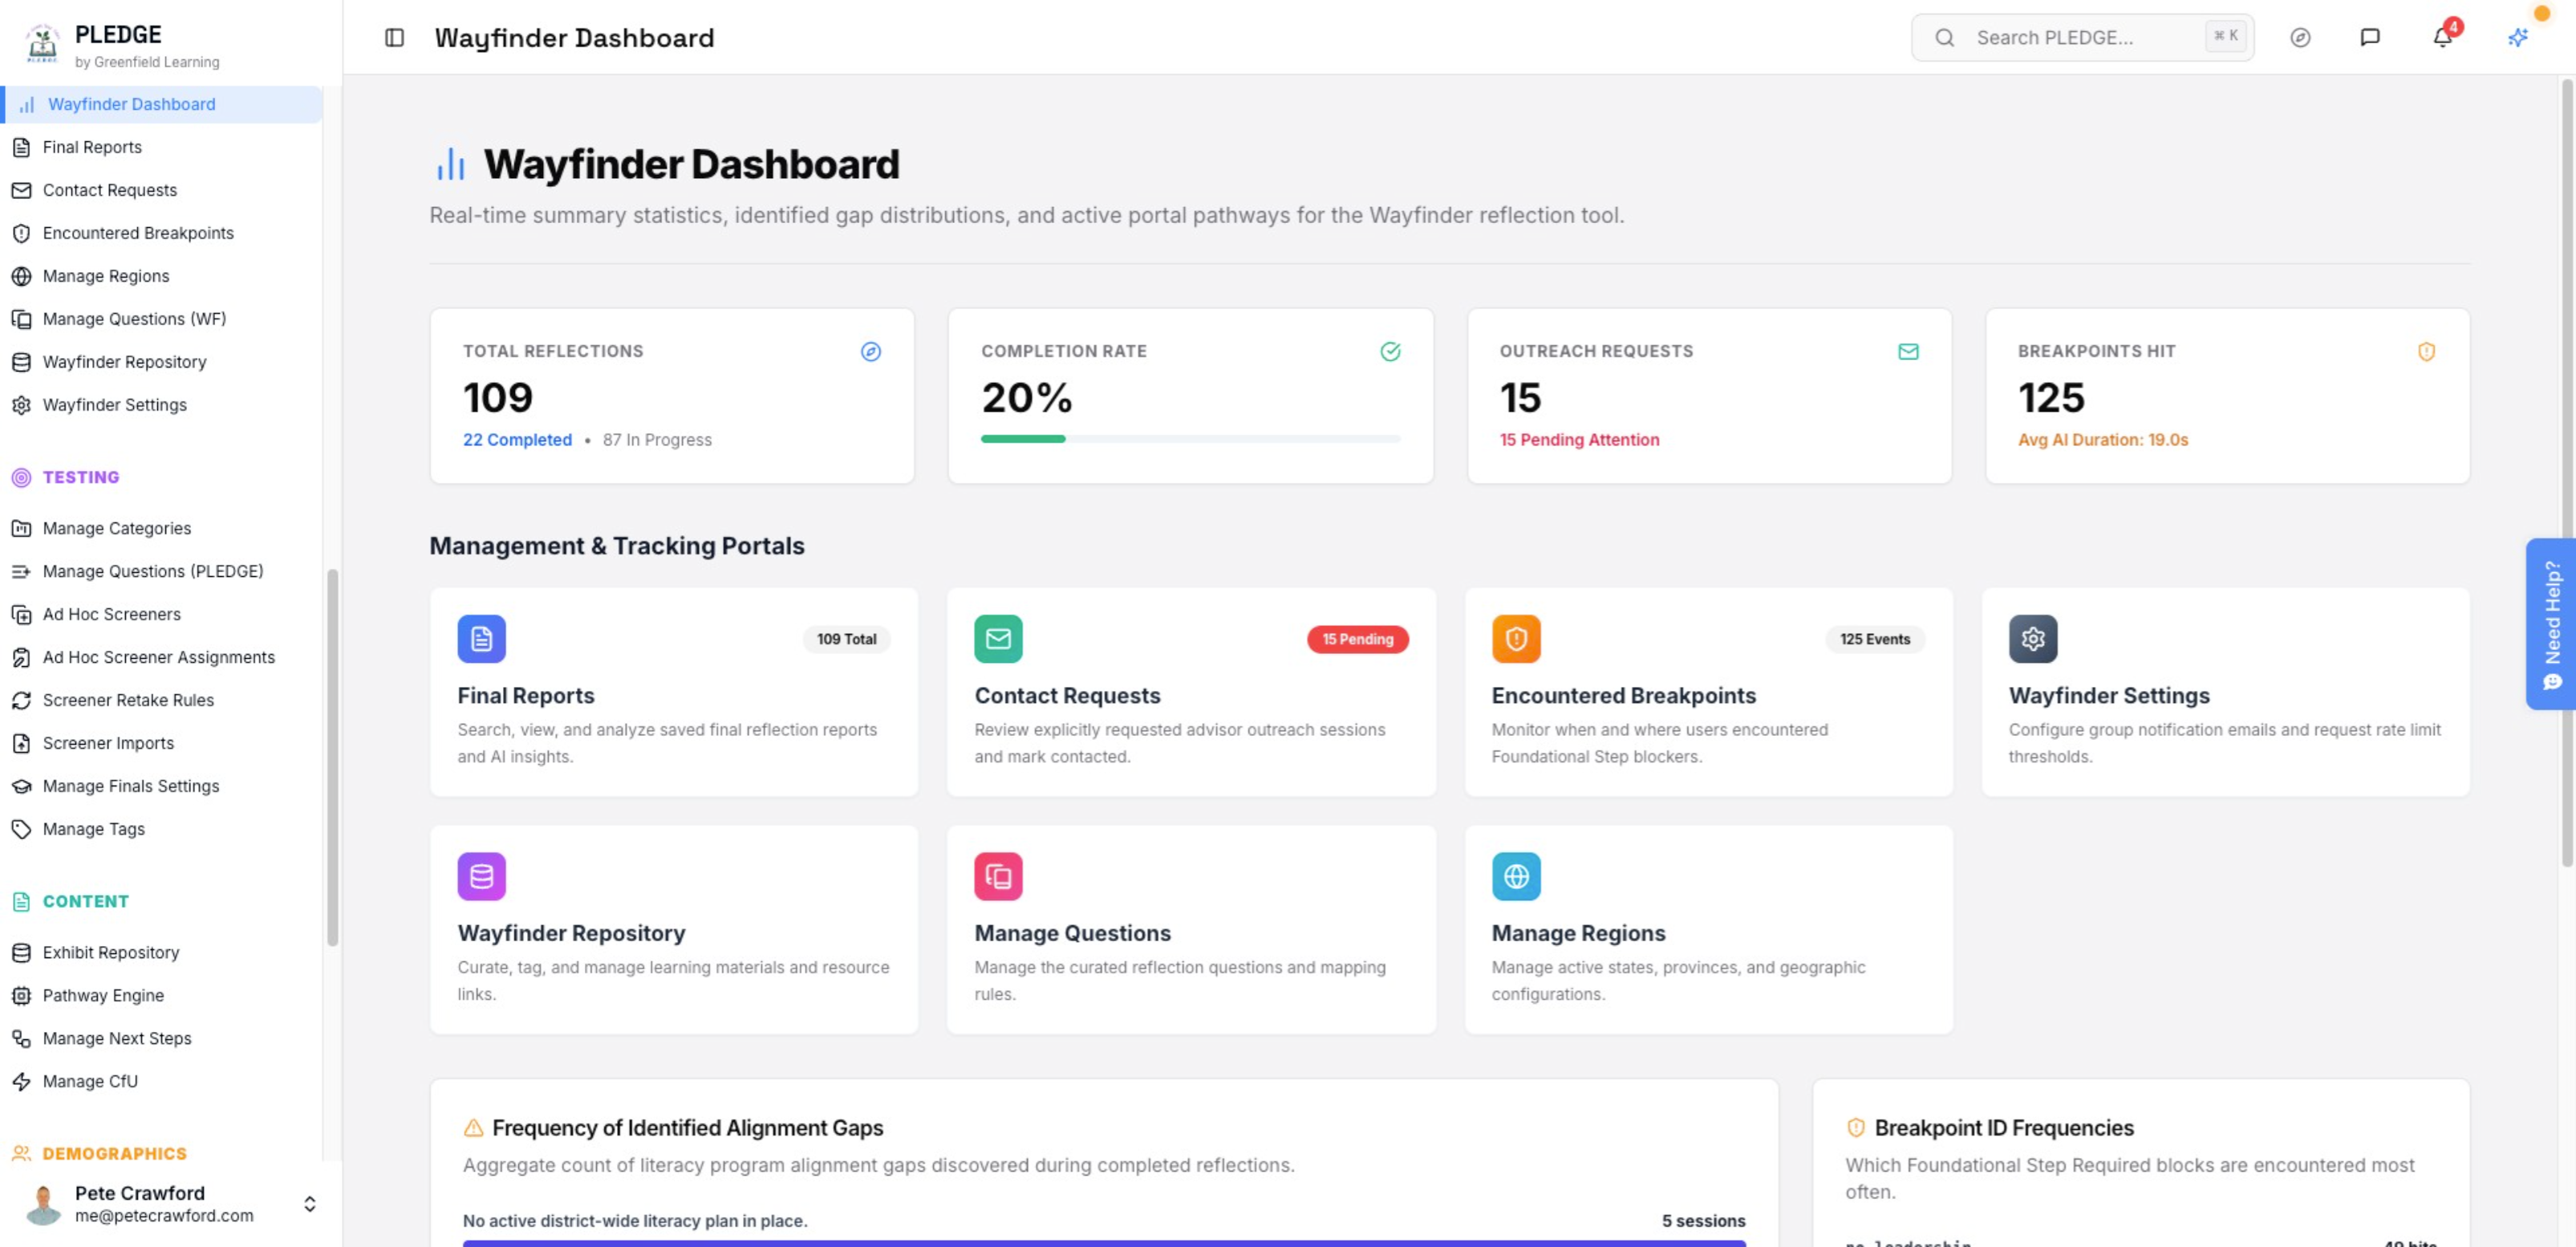The width and height of the screenshot is (2576, 1247).
Task: Expand the Pete Crawford account switcher
Action: coord(310,1204)
